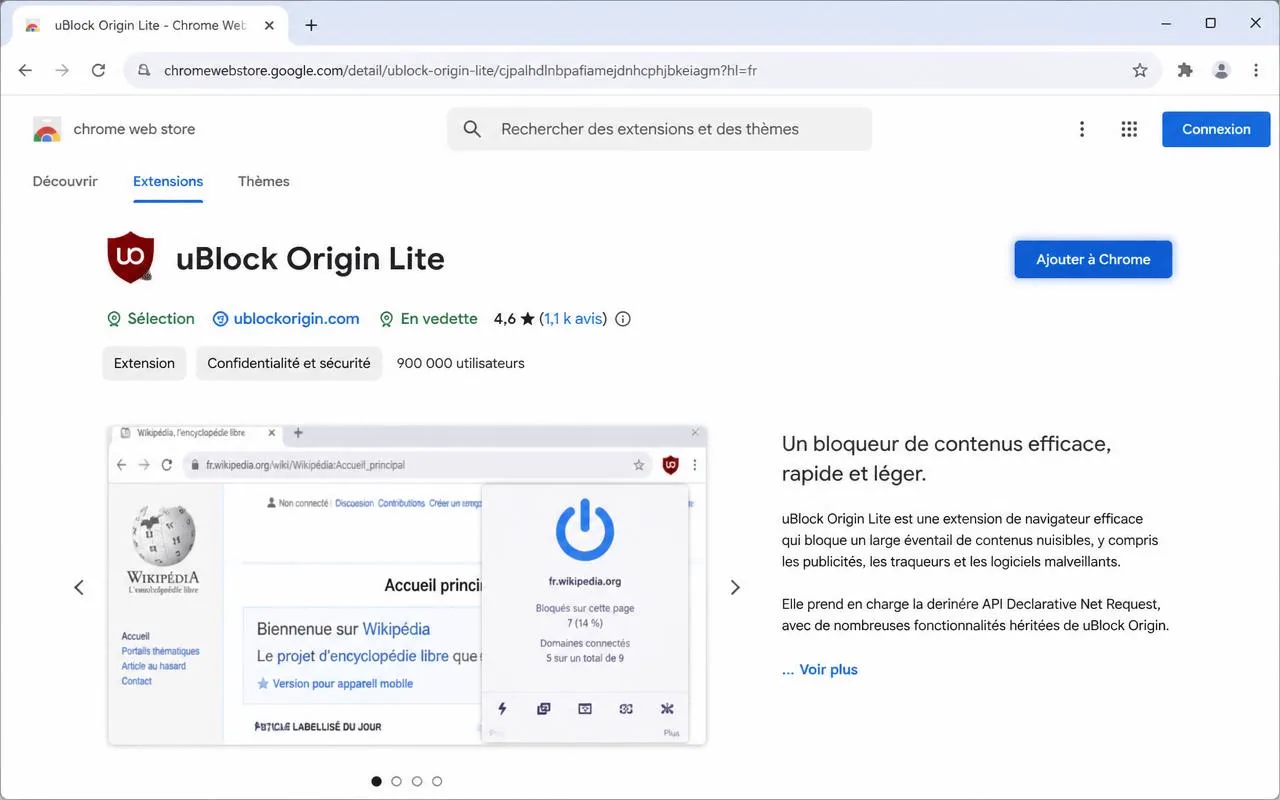Select the first carousel dot

point(377,781)
